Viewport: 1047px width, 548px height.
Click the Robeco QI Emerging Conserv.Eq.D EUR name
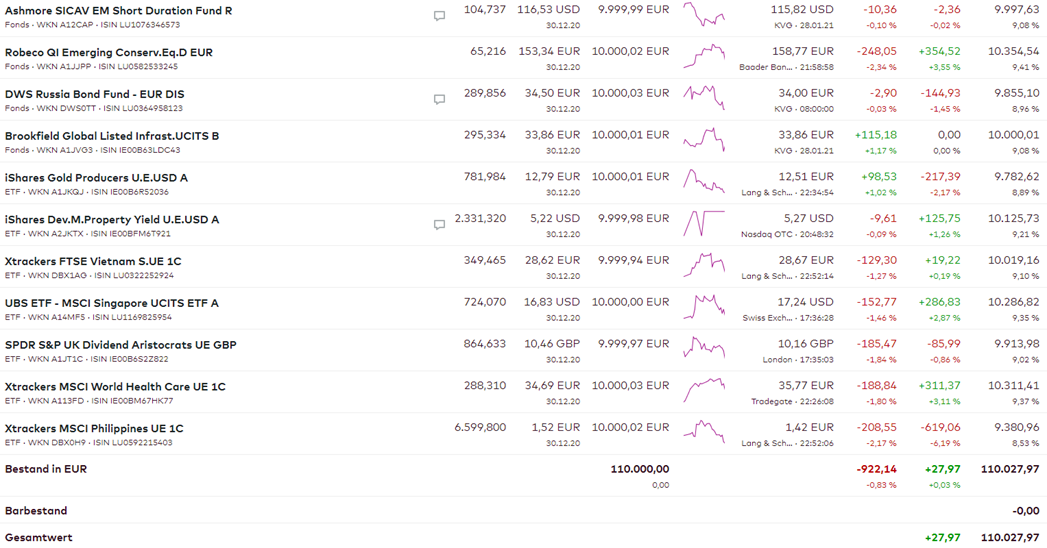pyautogui.click(x=108, y=53)
